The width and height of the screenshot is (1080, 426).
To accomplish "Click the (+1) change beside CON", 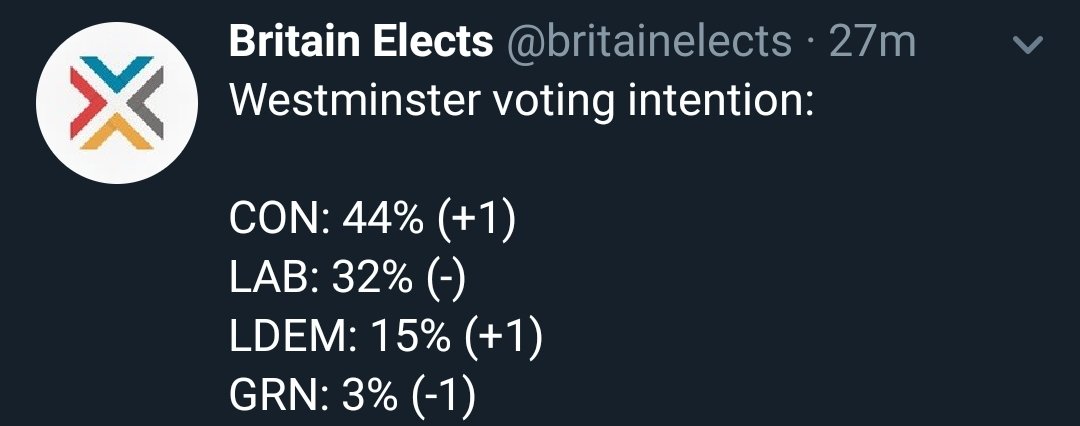I will point(475,221).
